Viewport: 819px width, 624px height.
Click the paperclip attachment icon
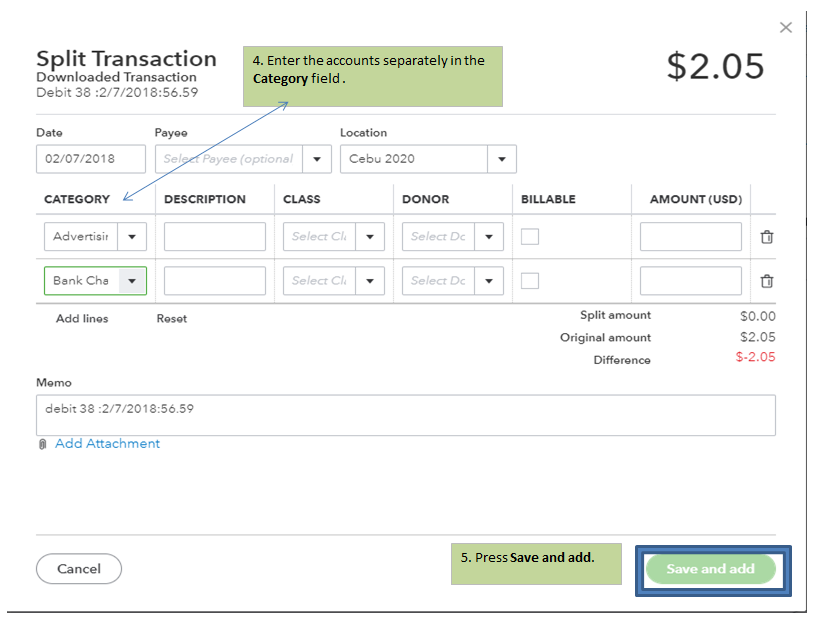(43, 444)
